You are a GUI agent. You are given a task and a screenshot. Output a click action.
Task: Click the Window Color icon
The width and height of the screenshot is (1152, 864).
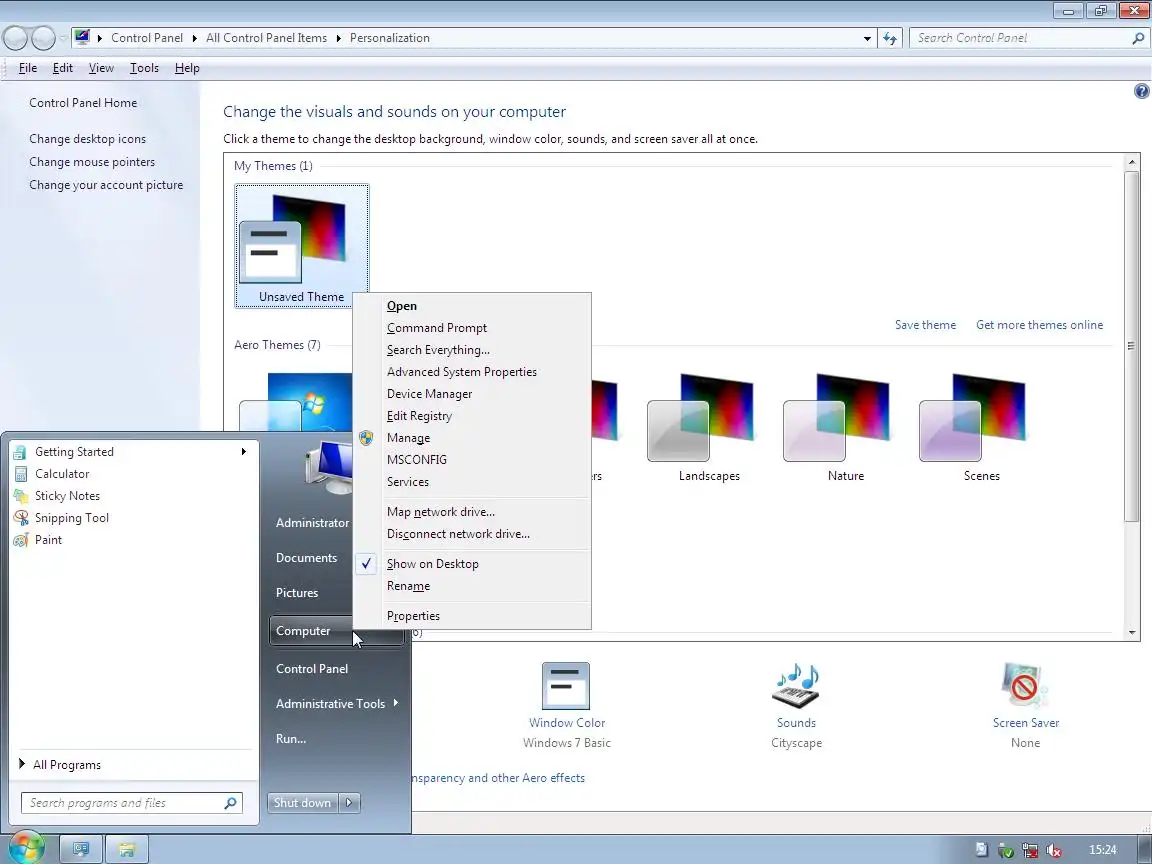[x=566, y=686]
